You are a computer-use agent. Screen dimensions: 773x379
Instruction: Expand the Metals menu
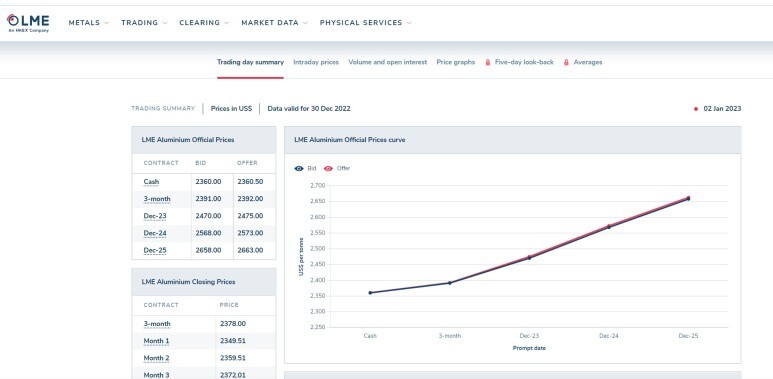(89, 23)
